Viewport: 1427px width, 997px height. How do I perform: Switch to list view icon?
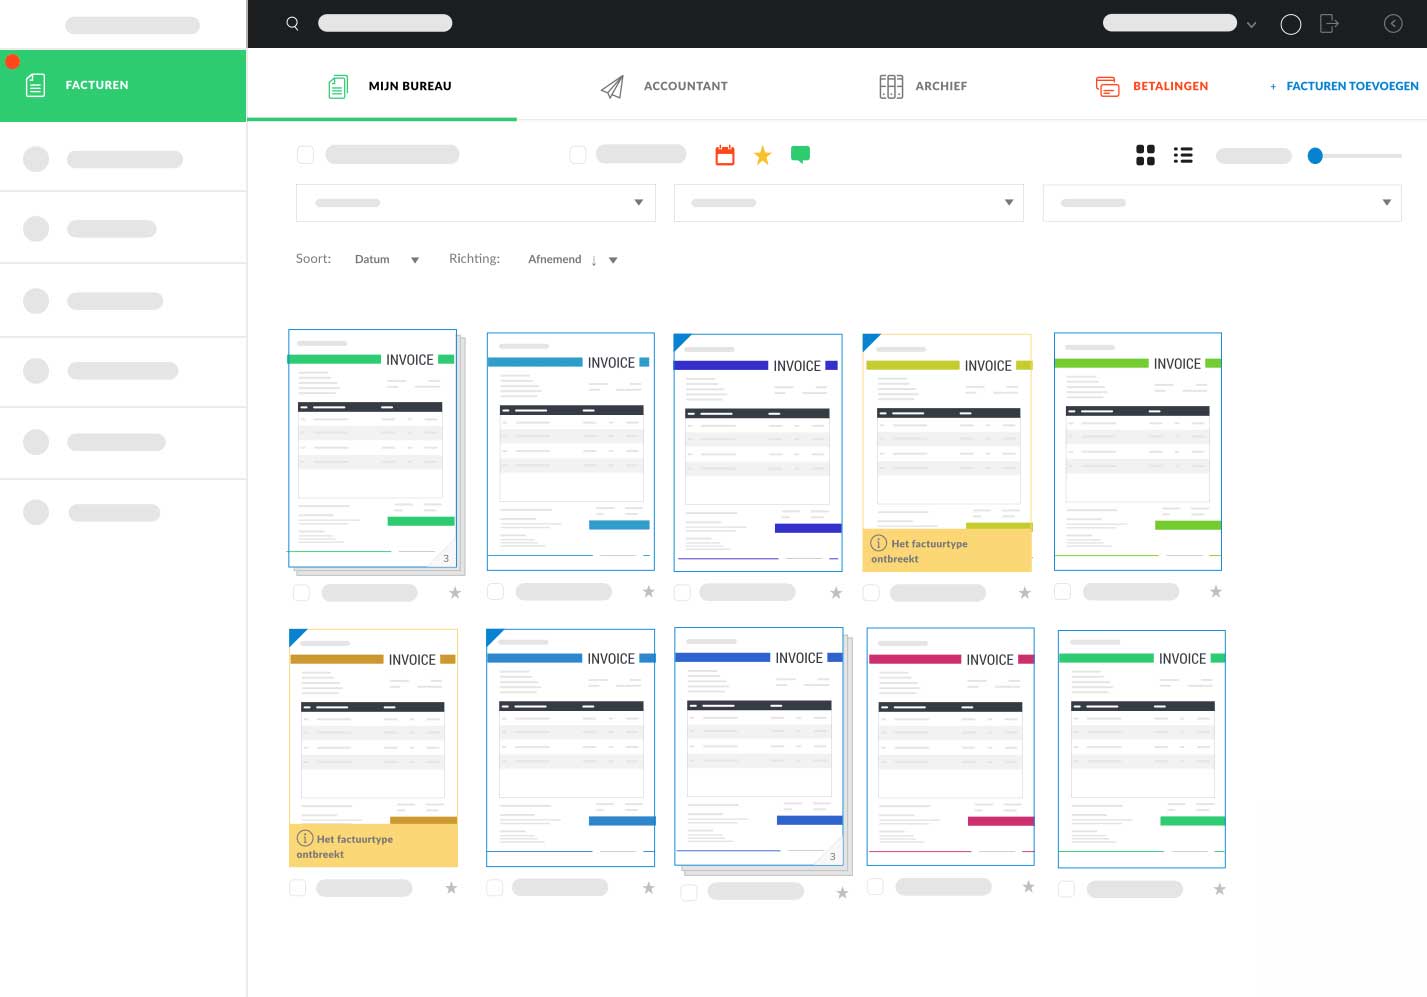[1183, 155]
